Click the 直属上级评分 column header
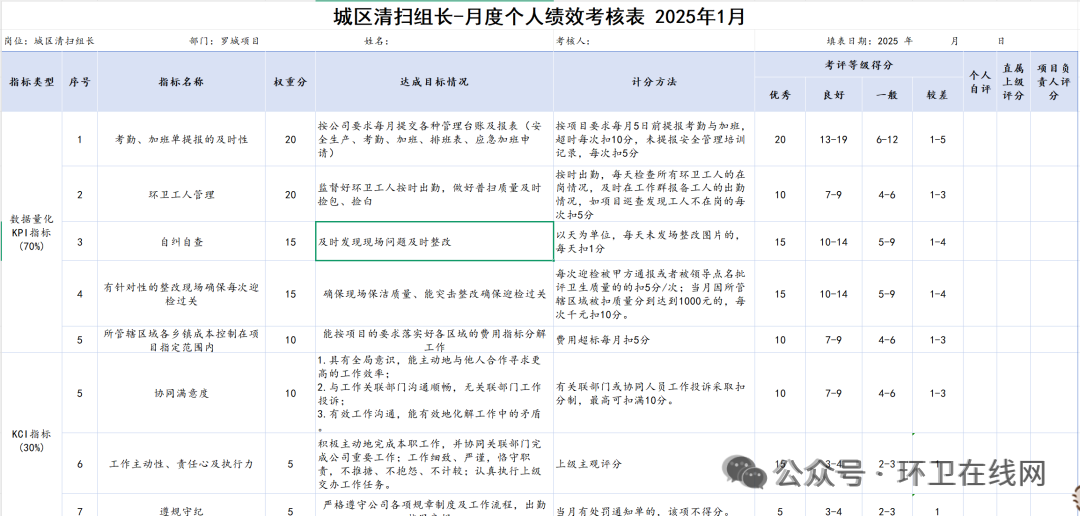This screenshot has width=1080, height=516. tap(1013, 82)
